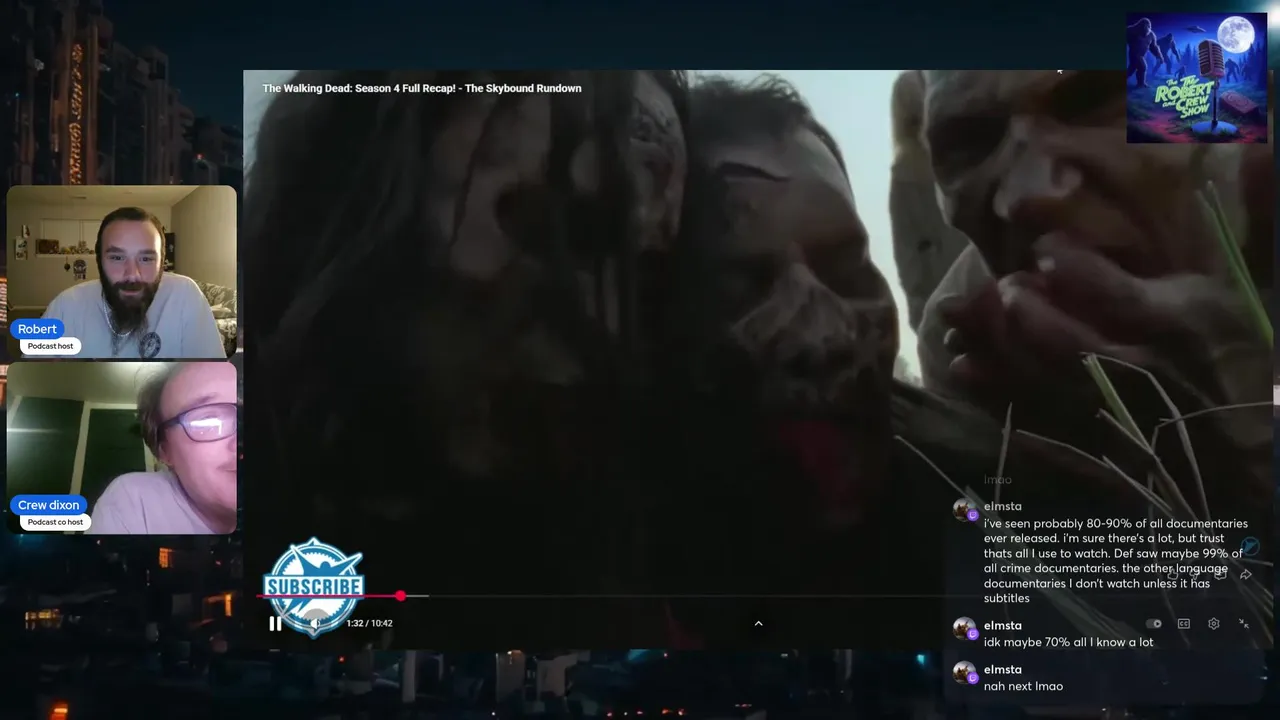
Task: Open the video title 'The Walking Dead: Season 4 Full Recap'
Action: coord(422,88)
